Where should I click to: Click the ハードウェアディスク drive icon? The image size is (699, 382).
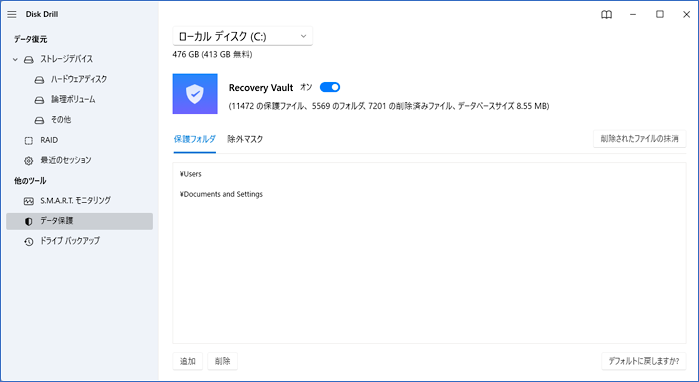coord(39,80)
